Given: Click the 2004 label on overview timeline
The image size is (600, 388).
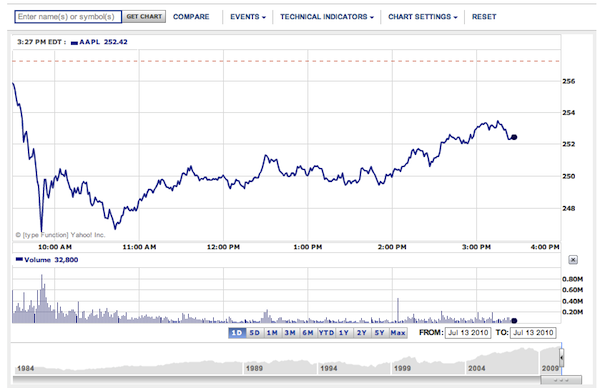Looking at the screenshot, I should tap(477, 368).
